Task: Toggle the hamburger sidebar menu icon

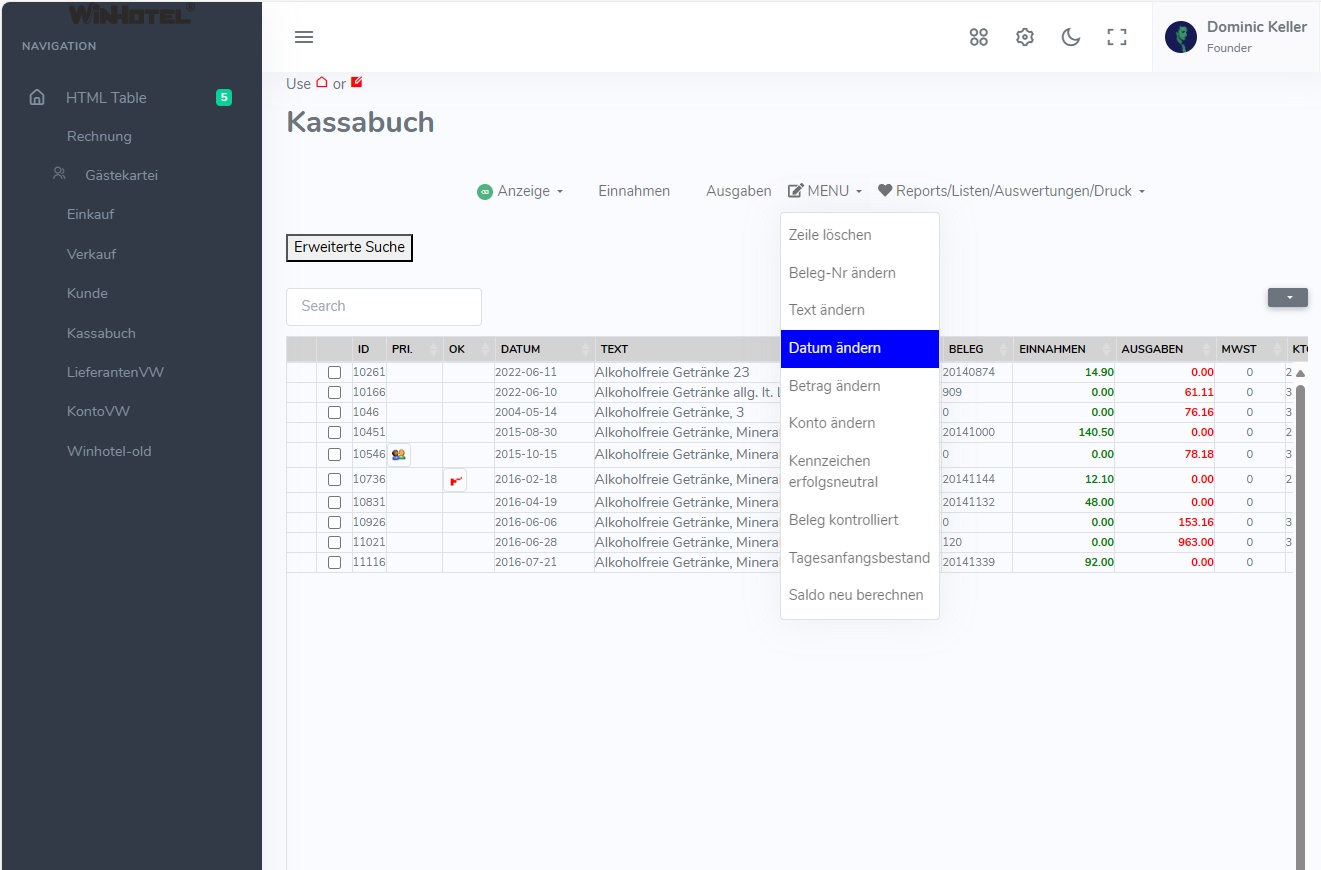Action: 304,37
